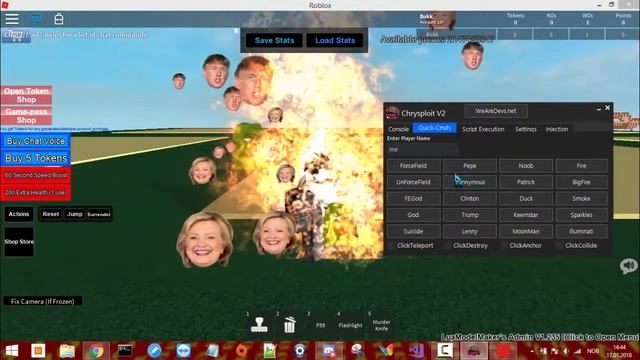Click the God command button
The width and height of the screenshot is (640, 360).
pyautogui.click(x=413, y=215)
